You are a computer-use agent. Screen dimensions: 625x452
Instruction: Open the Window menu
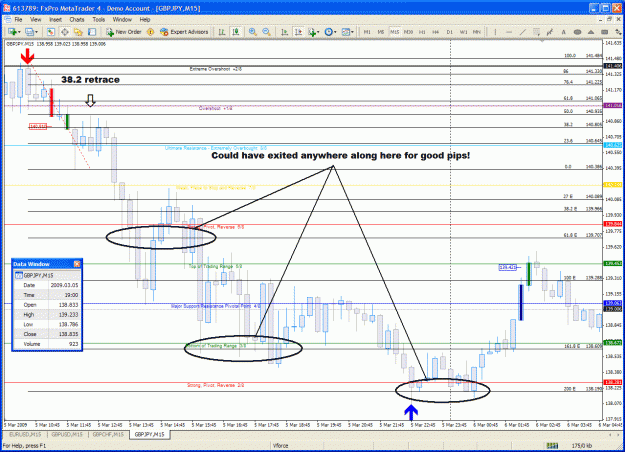[x=122, y=19]
